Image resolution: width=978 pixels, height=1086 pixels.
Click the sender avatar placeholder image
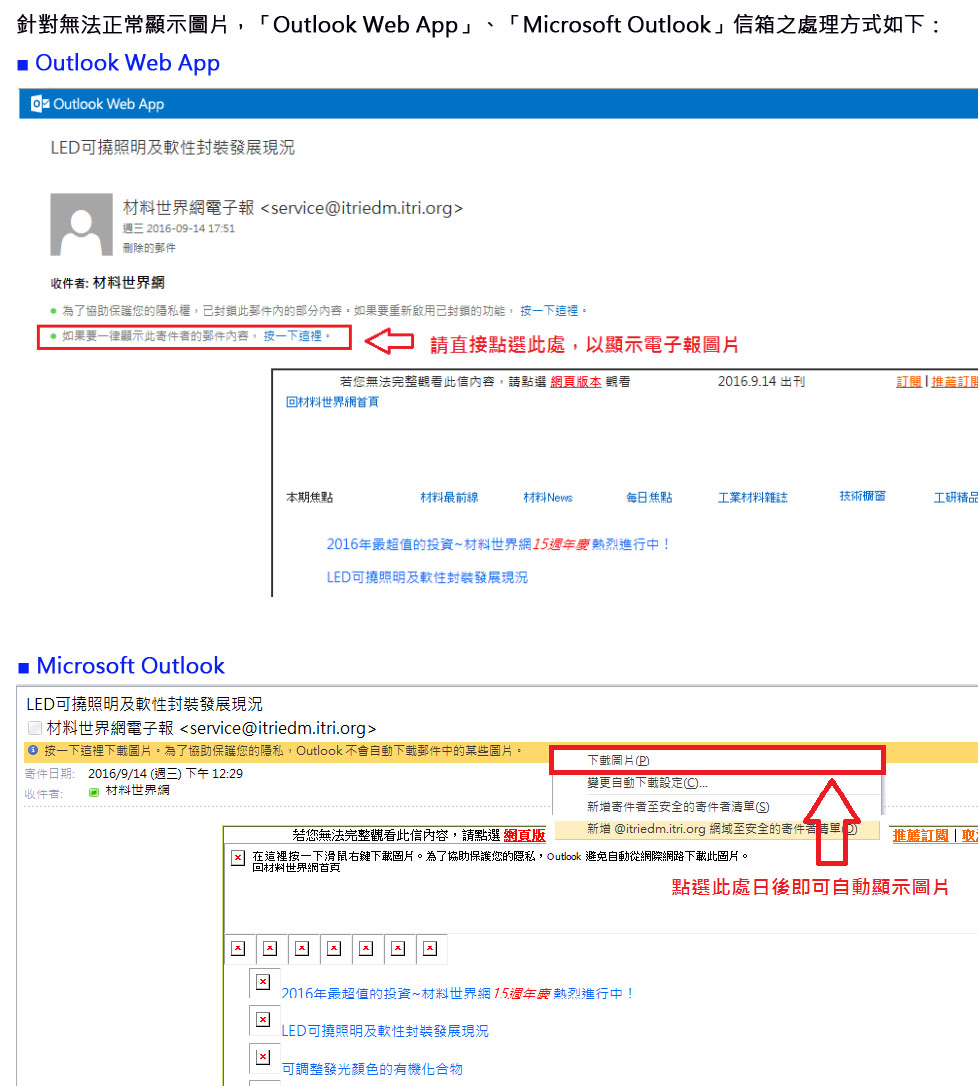(81, 224)
